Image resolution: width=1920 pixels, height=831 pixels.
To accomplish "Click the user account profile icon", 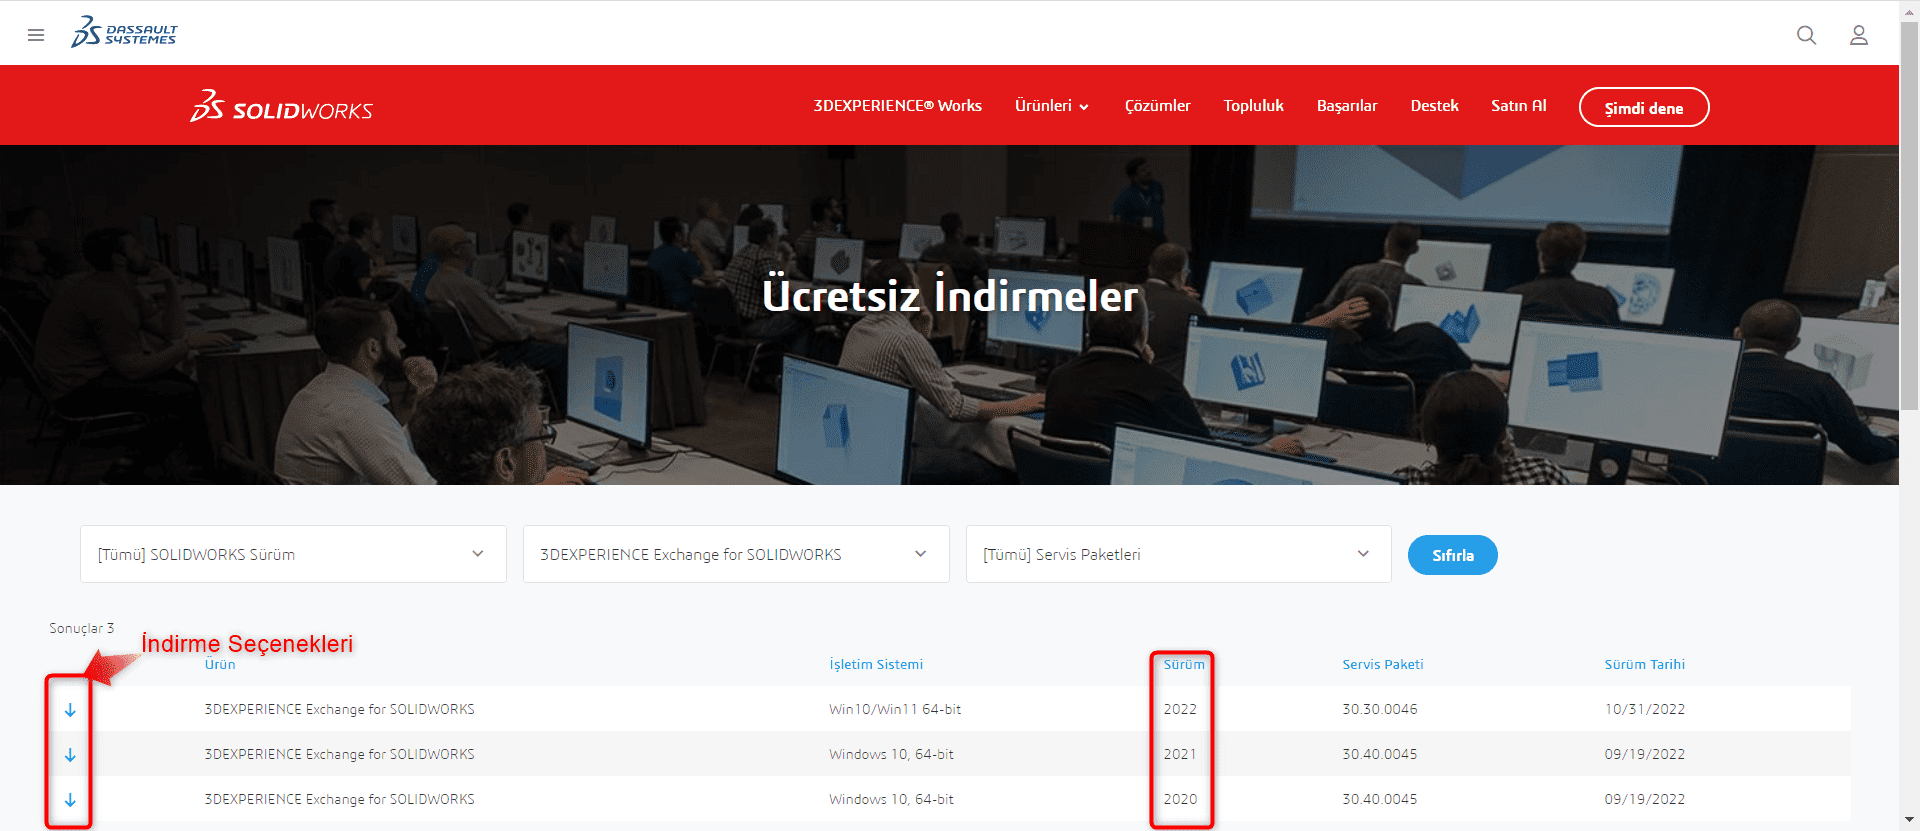I will pos(1859,35).
